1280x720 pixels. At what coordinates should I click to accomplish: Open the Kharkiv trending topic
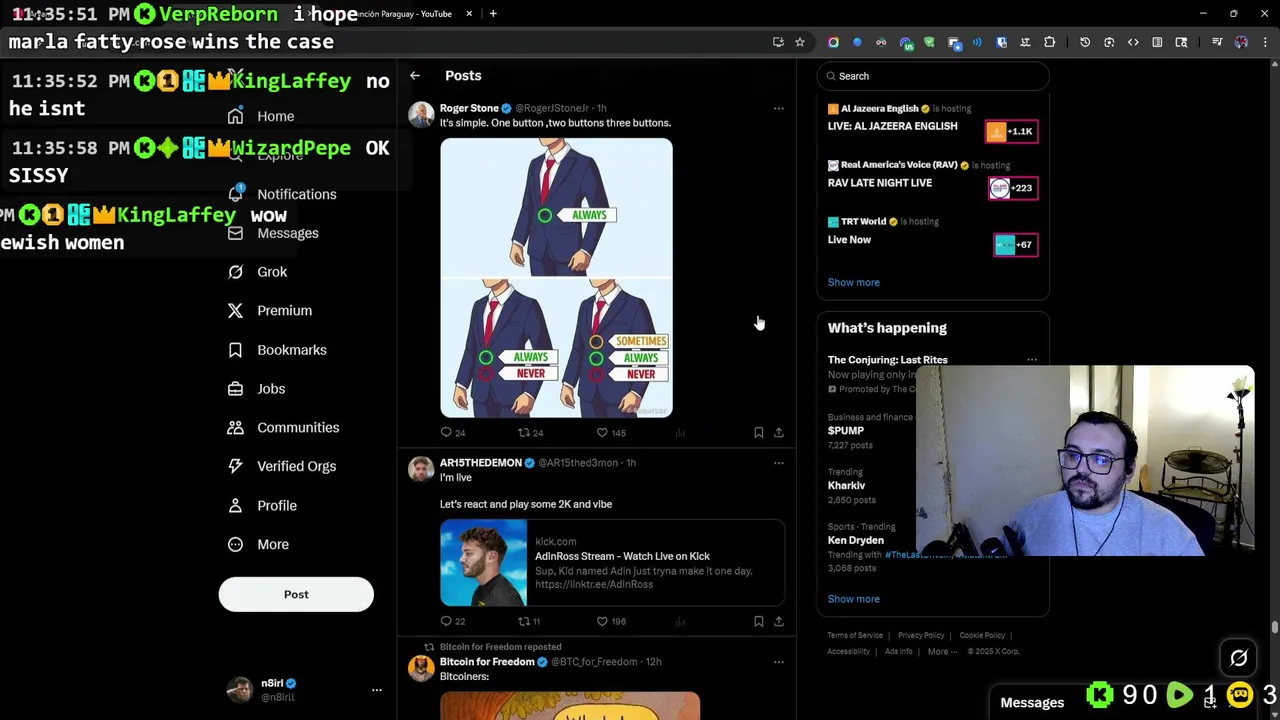pos(846,485)
